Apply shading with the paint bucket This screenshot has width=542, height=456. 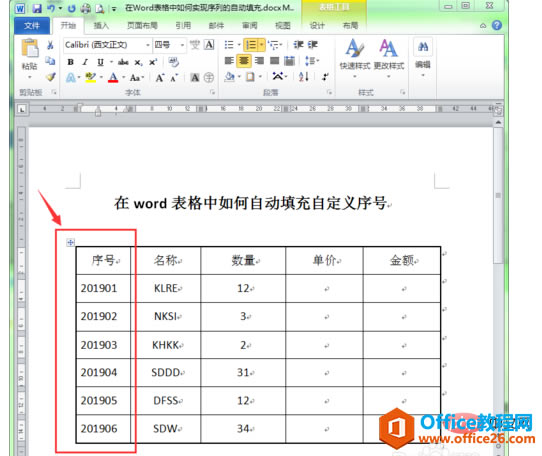point(229,76)
